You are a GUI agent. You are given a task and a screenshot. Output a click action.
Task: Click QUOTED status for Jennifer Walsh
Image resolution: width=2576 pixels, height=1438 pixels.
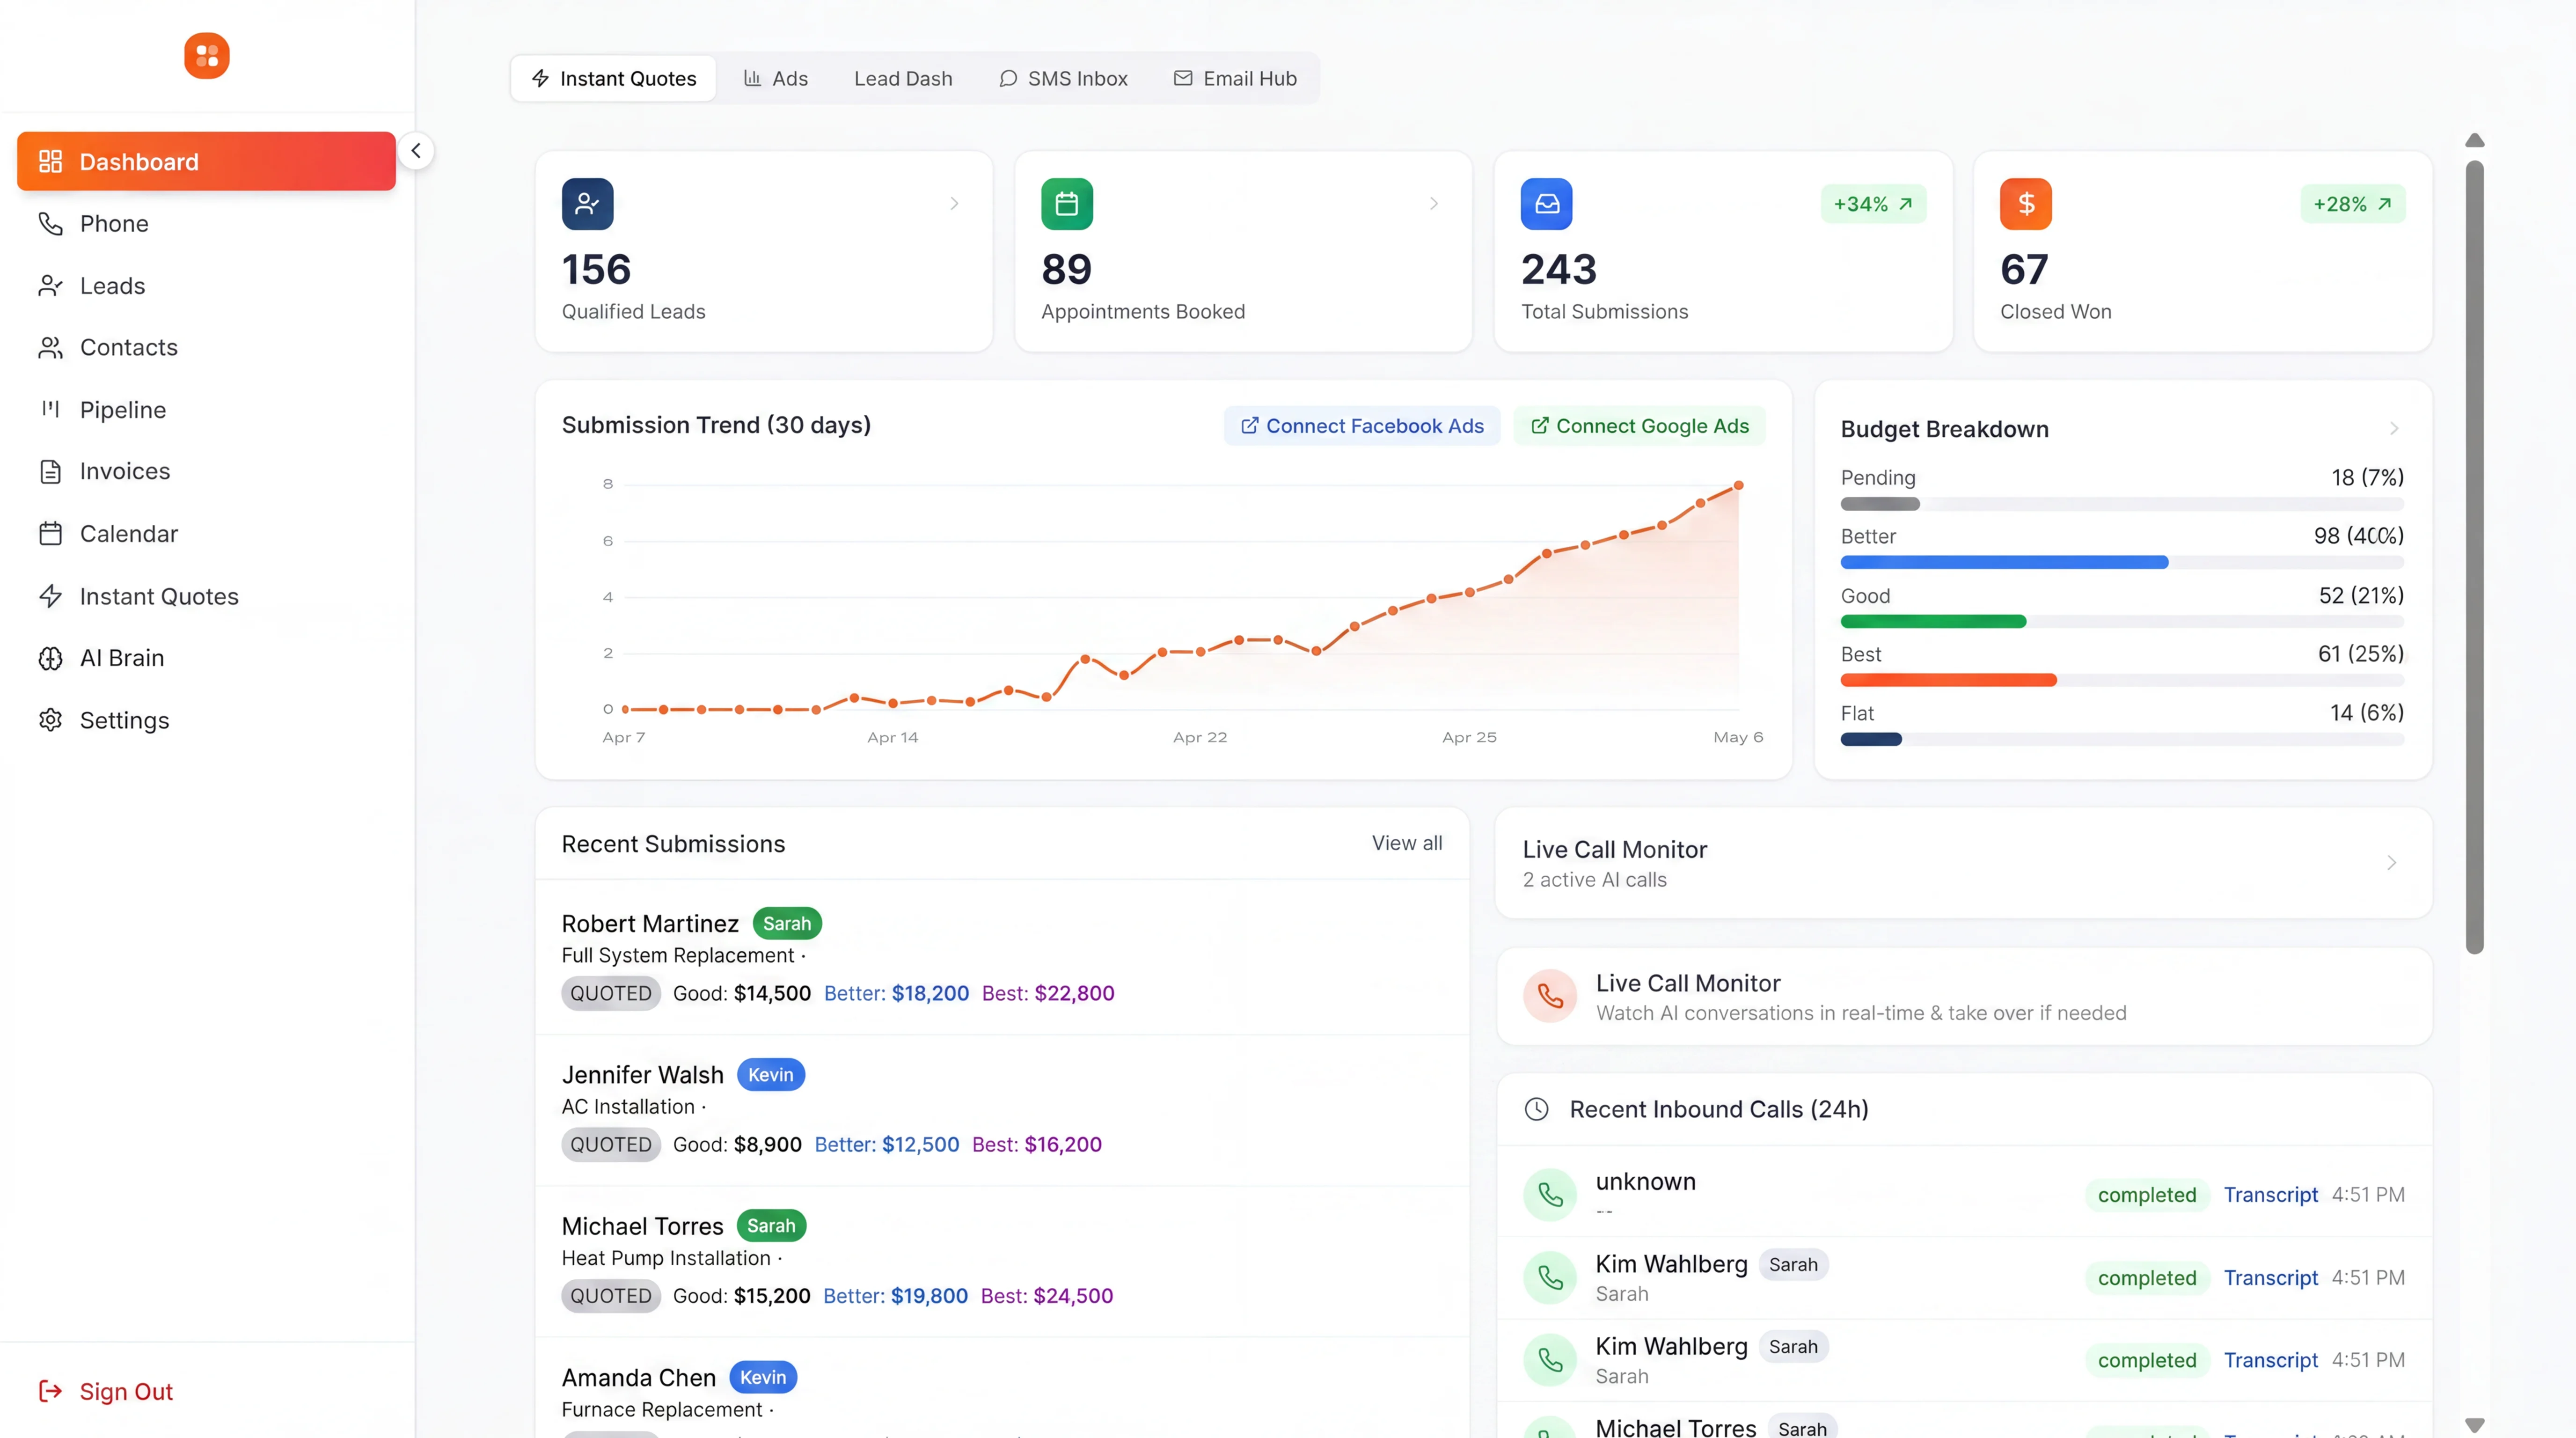(611, 1144)
